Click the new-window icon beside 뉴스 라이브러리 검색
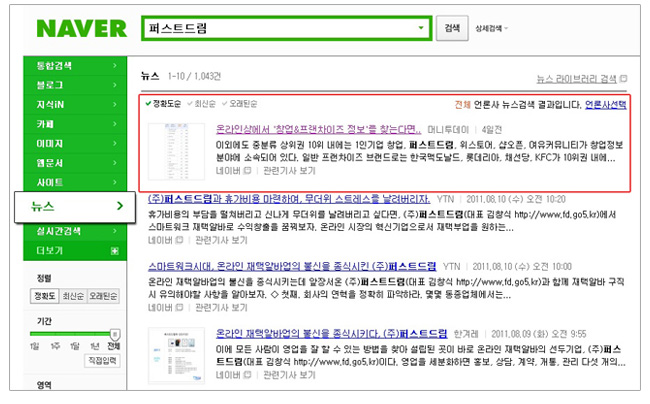The width and height of the screenshot is (650, 404). 623,78
